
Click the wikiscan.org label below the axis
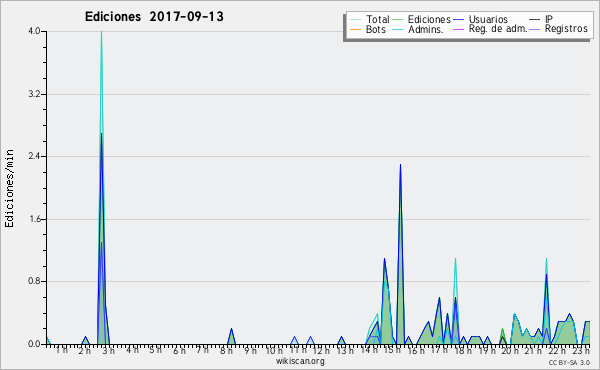click(x=300, y=361)
